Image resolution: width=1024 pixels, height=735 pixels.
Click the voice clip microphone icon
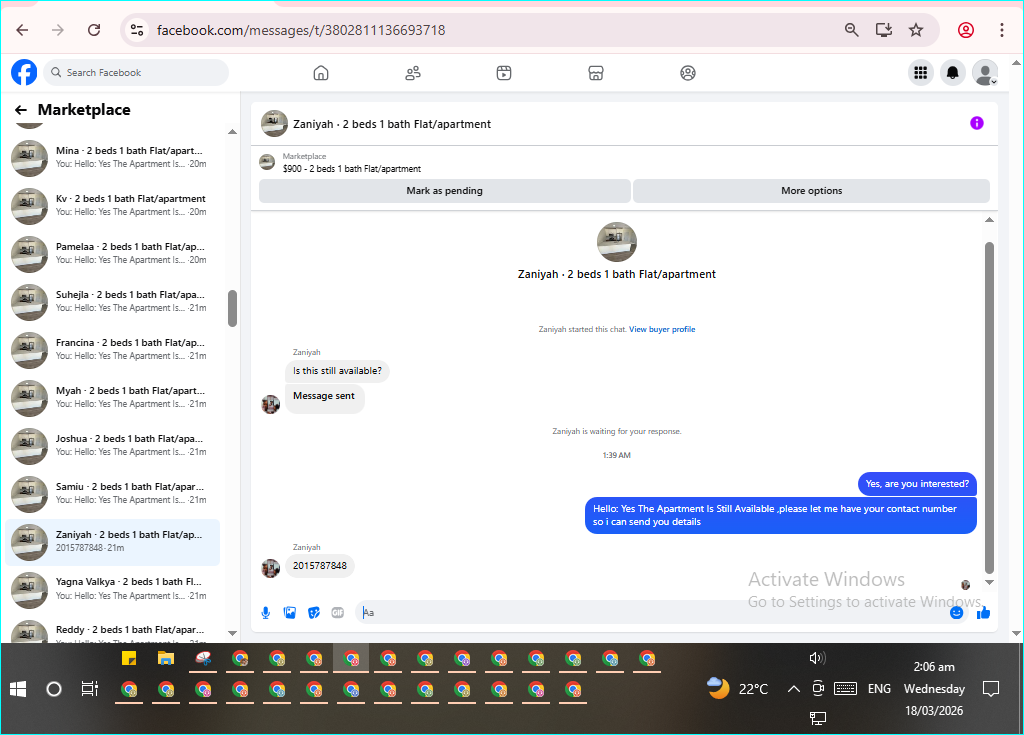[x=266, y=613]
